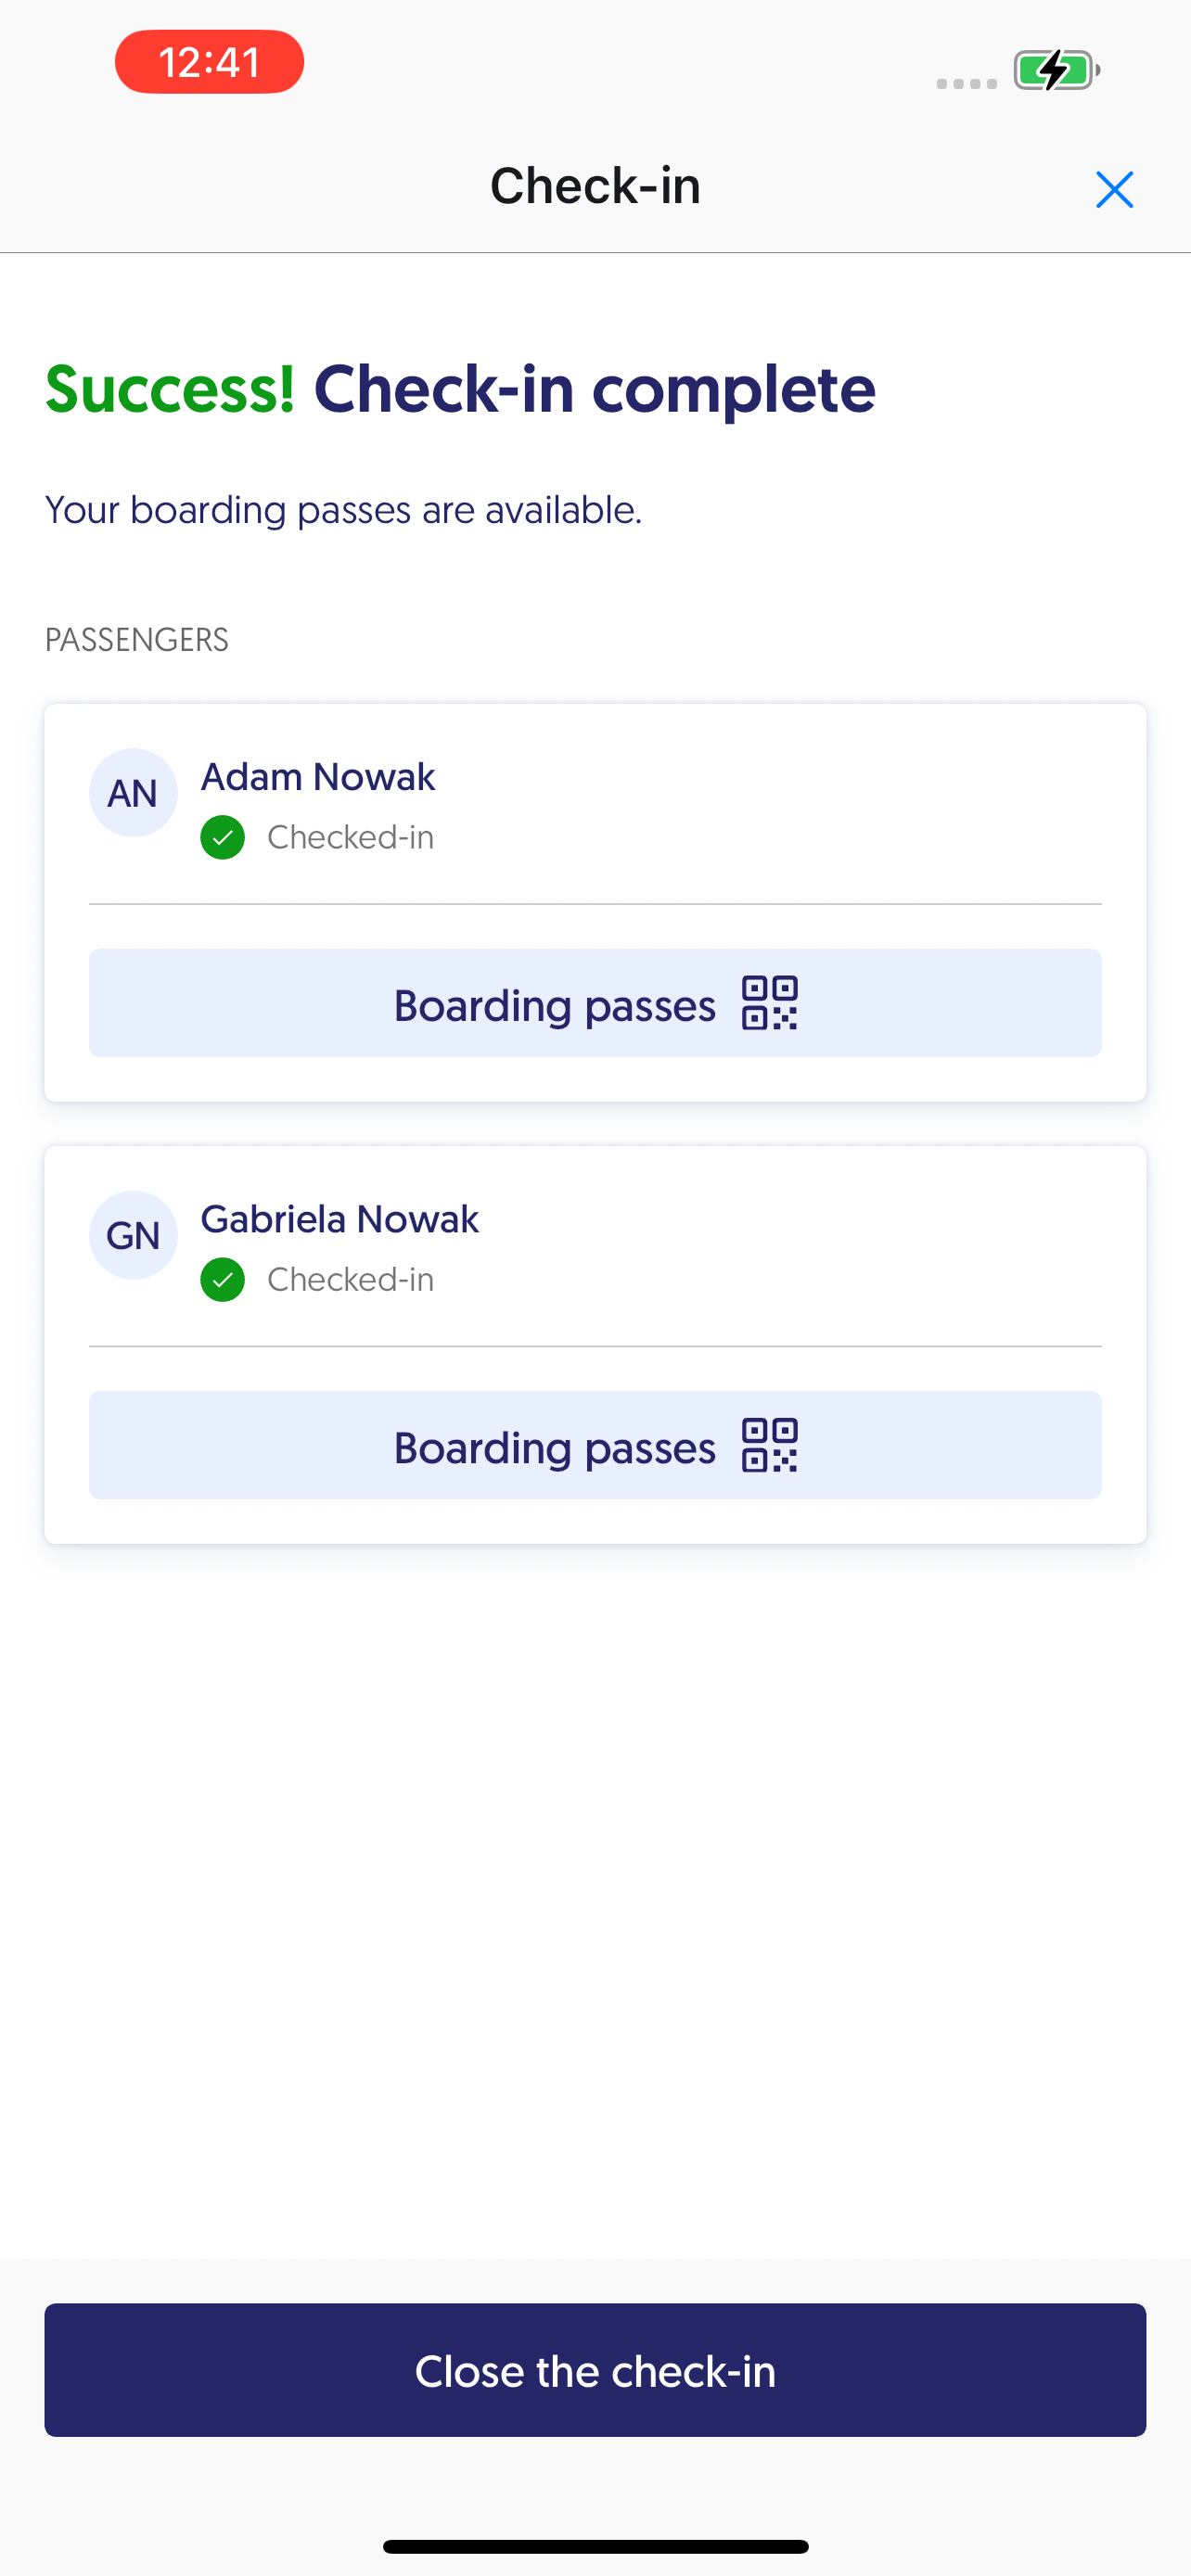Tap Gabriela Nowak's green checked-in checkmark
The image size is (1191, 2576).
point(222,1280)
